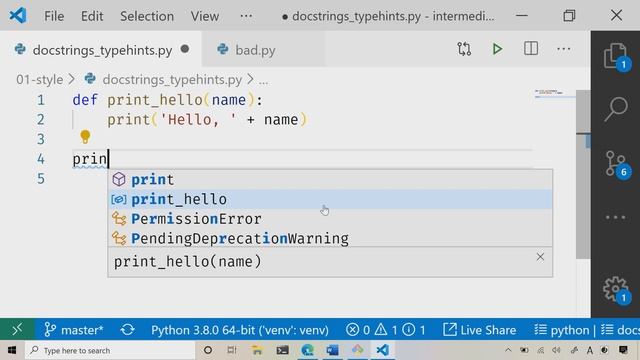The height and width of the screenshot is (360, 640).
Task: Open the Search view in activity bar
Action: tap(616, 109)
